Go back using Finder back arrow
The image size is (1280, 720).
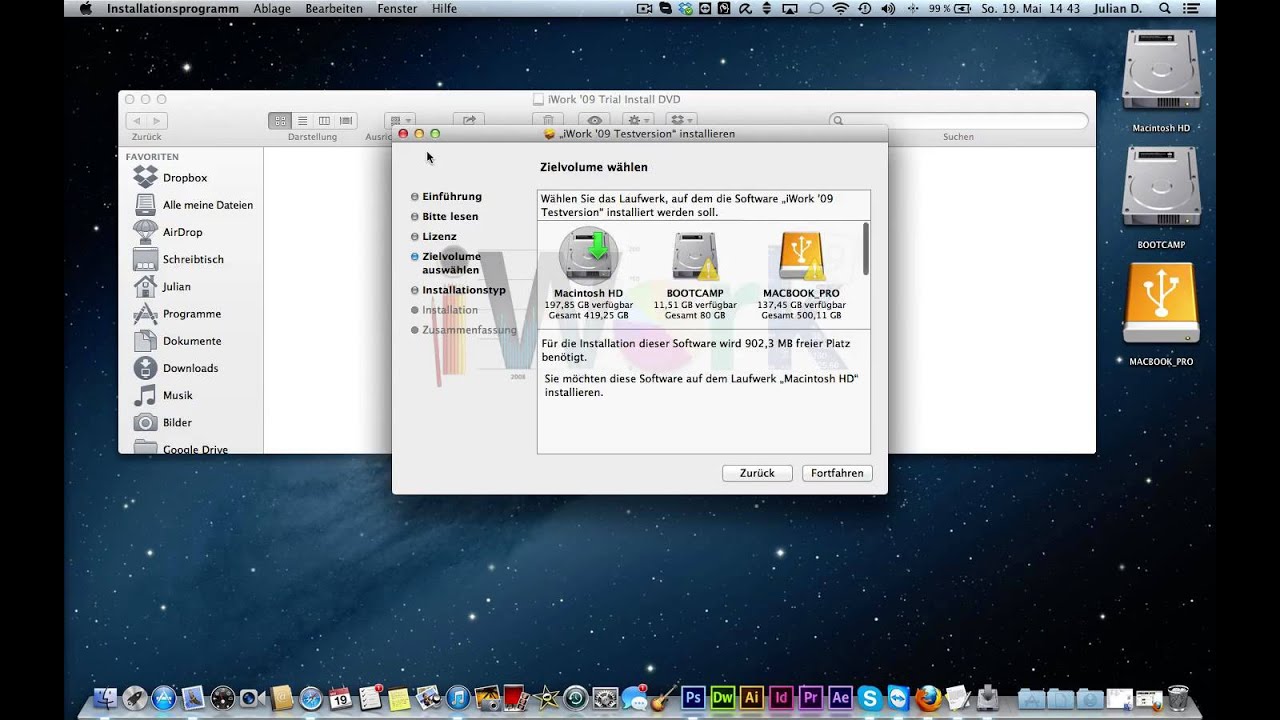(x=136, y=120)
